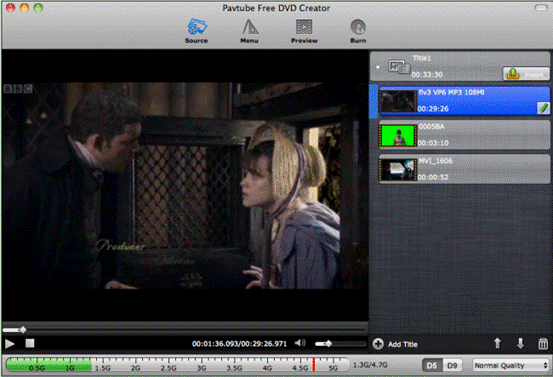Click the green pencil edit icon
Image resolution: width=553 pixels, height=377 pixels.
pos(543,108)
